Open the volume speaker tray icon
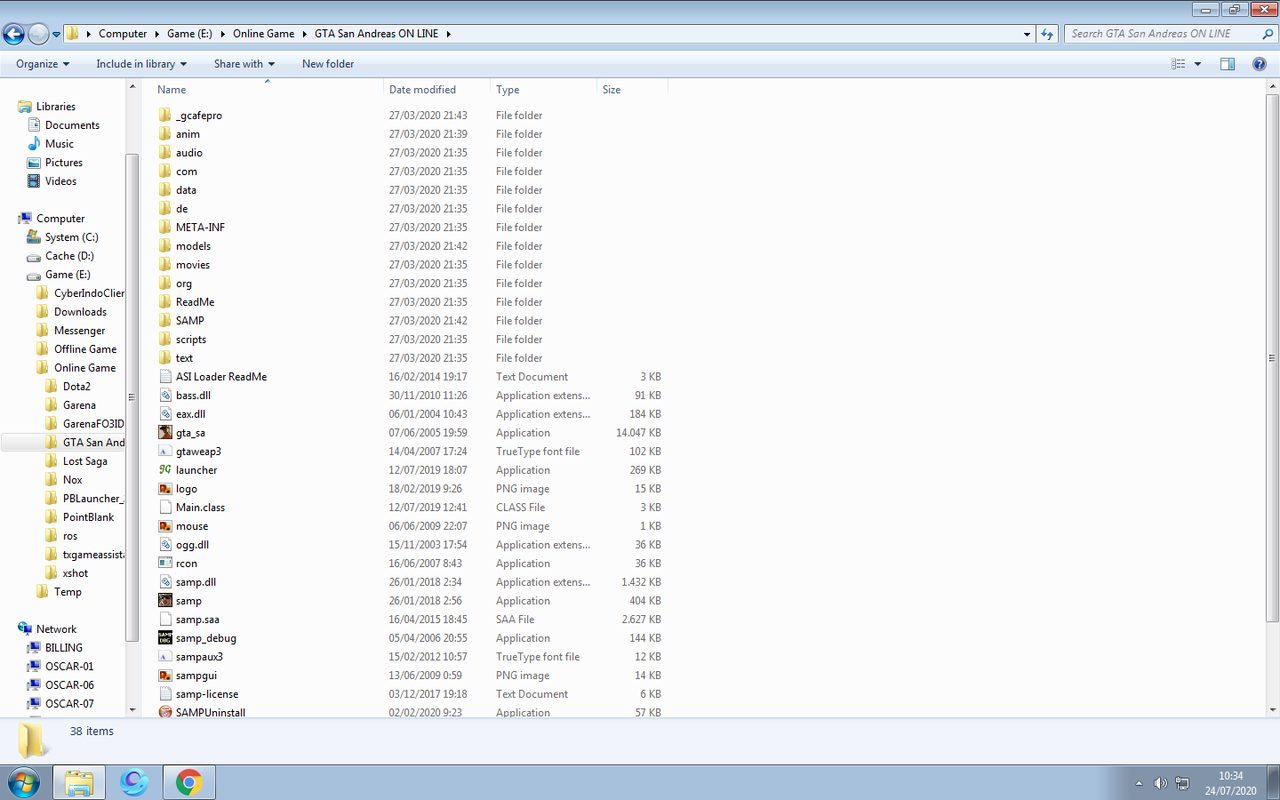Viewport: 1280px width, 800px height. point(1160,782)
